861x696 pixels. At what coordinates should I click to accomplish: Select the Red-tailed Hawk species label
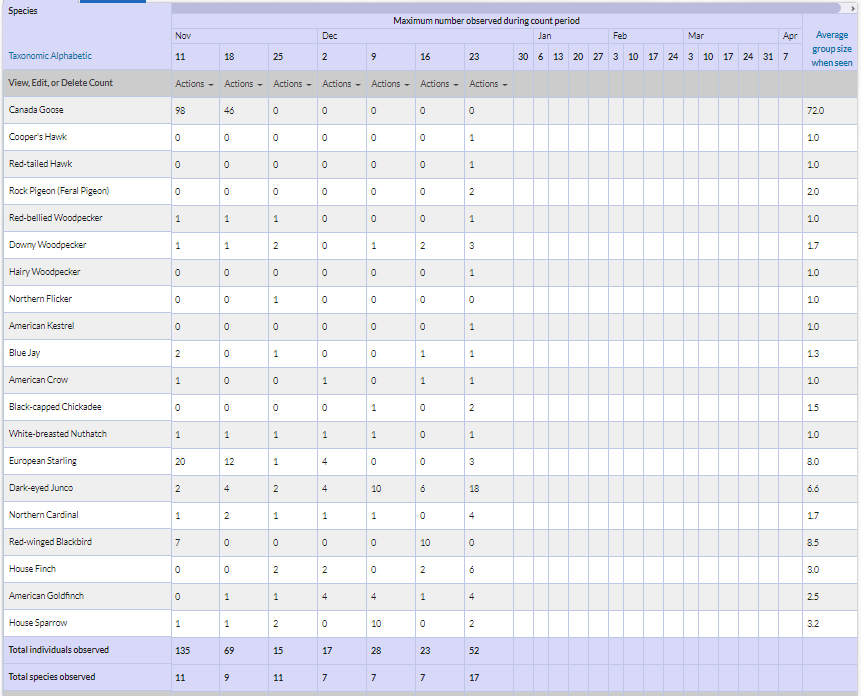(41, 164)
